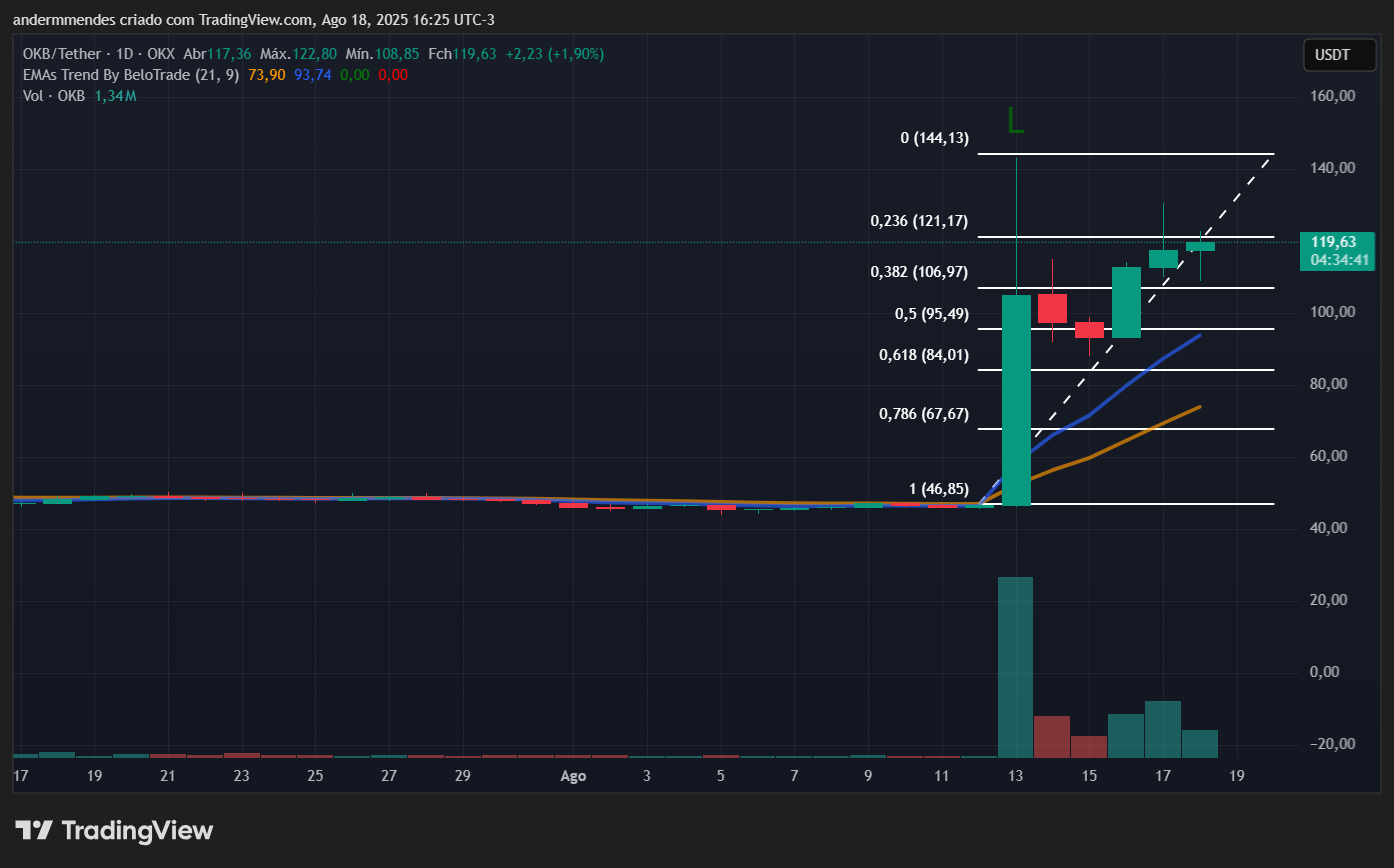The width and height of the screenshot is (1394, 868).
Task: Click the large green candle on day 13
Action: [x=1016, y=400]
